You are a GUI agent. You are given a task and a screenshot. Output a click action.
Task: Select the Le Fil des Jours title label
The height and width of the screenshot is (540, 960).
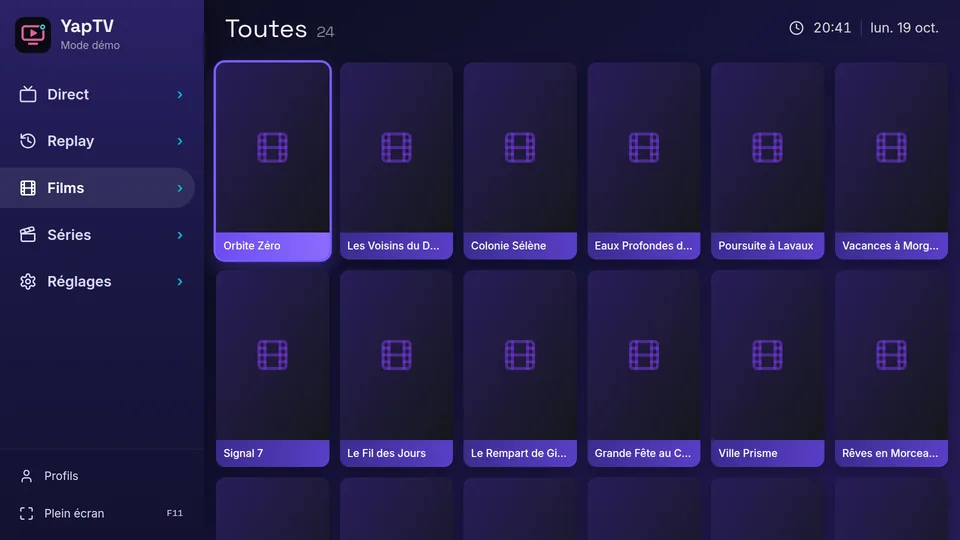[386, 453]
